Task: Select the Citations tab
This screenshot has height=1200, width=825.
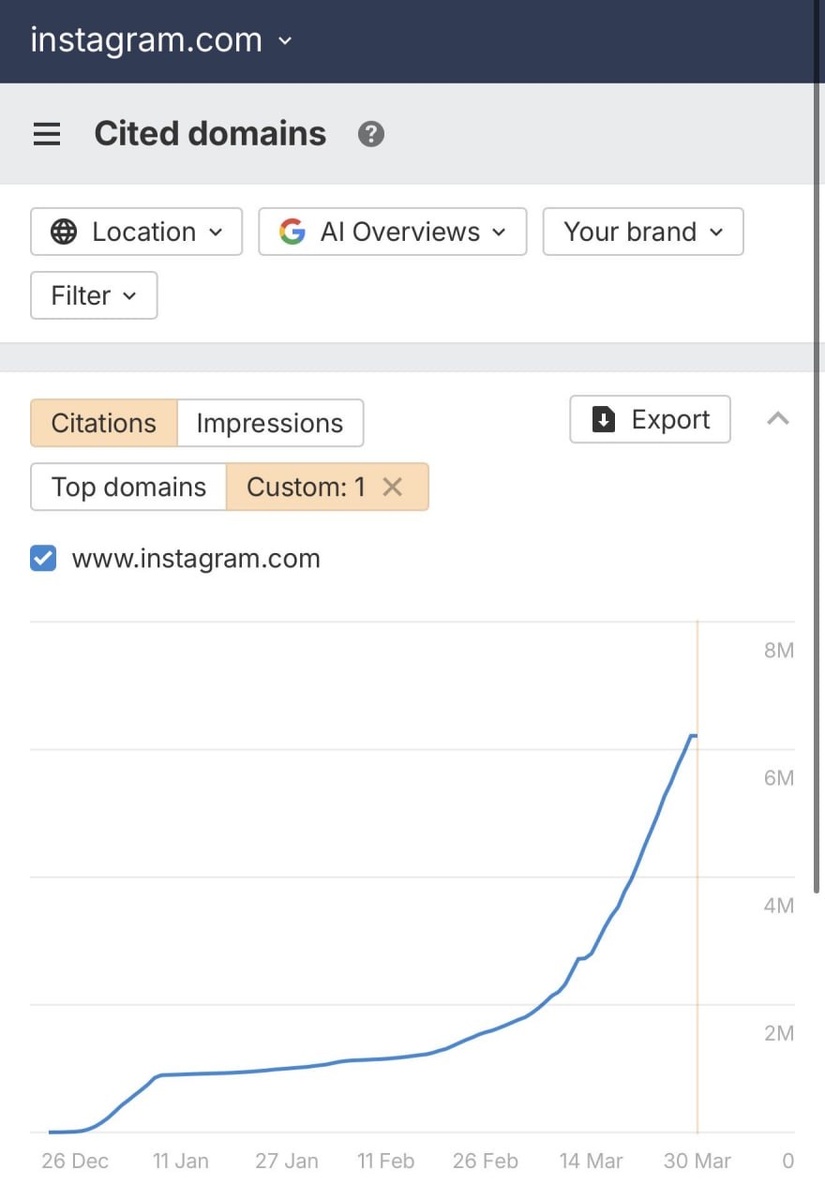Action: coord(104,423)
